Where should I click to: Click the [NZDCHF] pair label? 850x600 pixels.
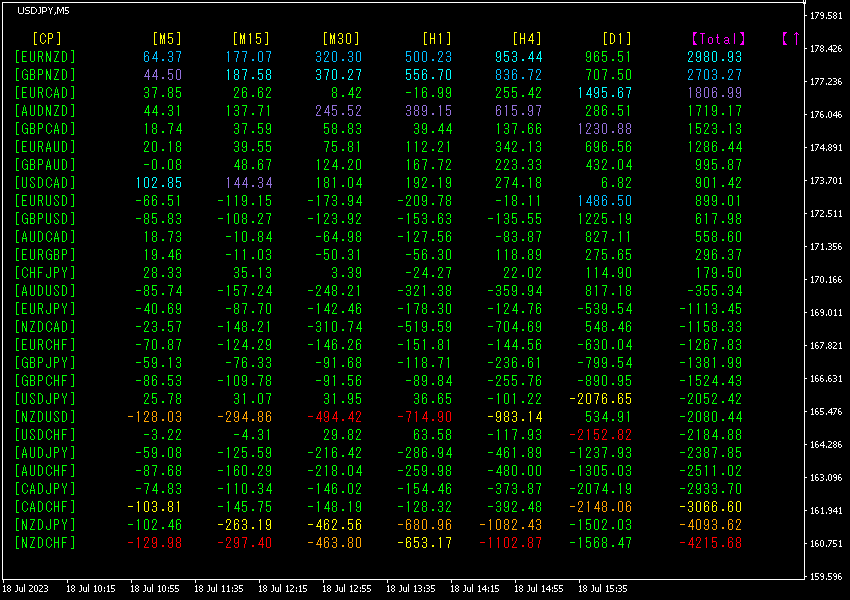[45, 543]
